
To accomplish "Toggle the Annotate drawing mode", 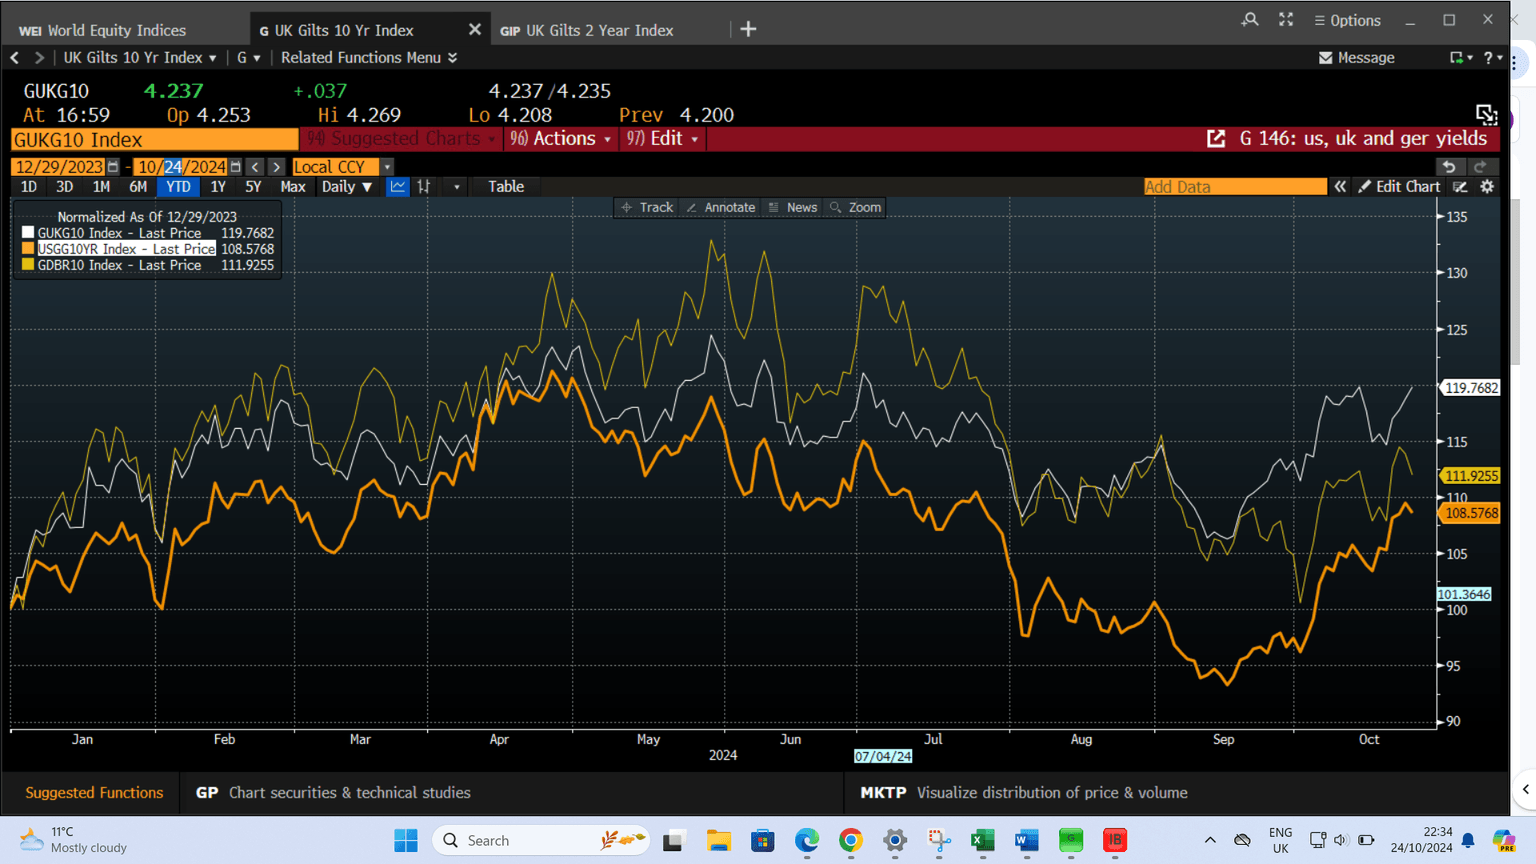I will [720, 208].
